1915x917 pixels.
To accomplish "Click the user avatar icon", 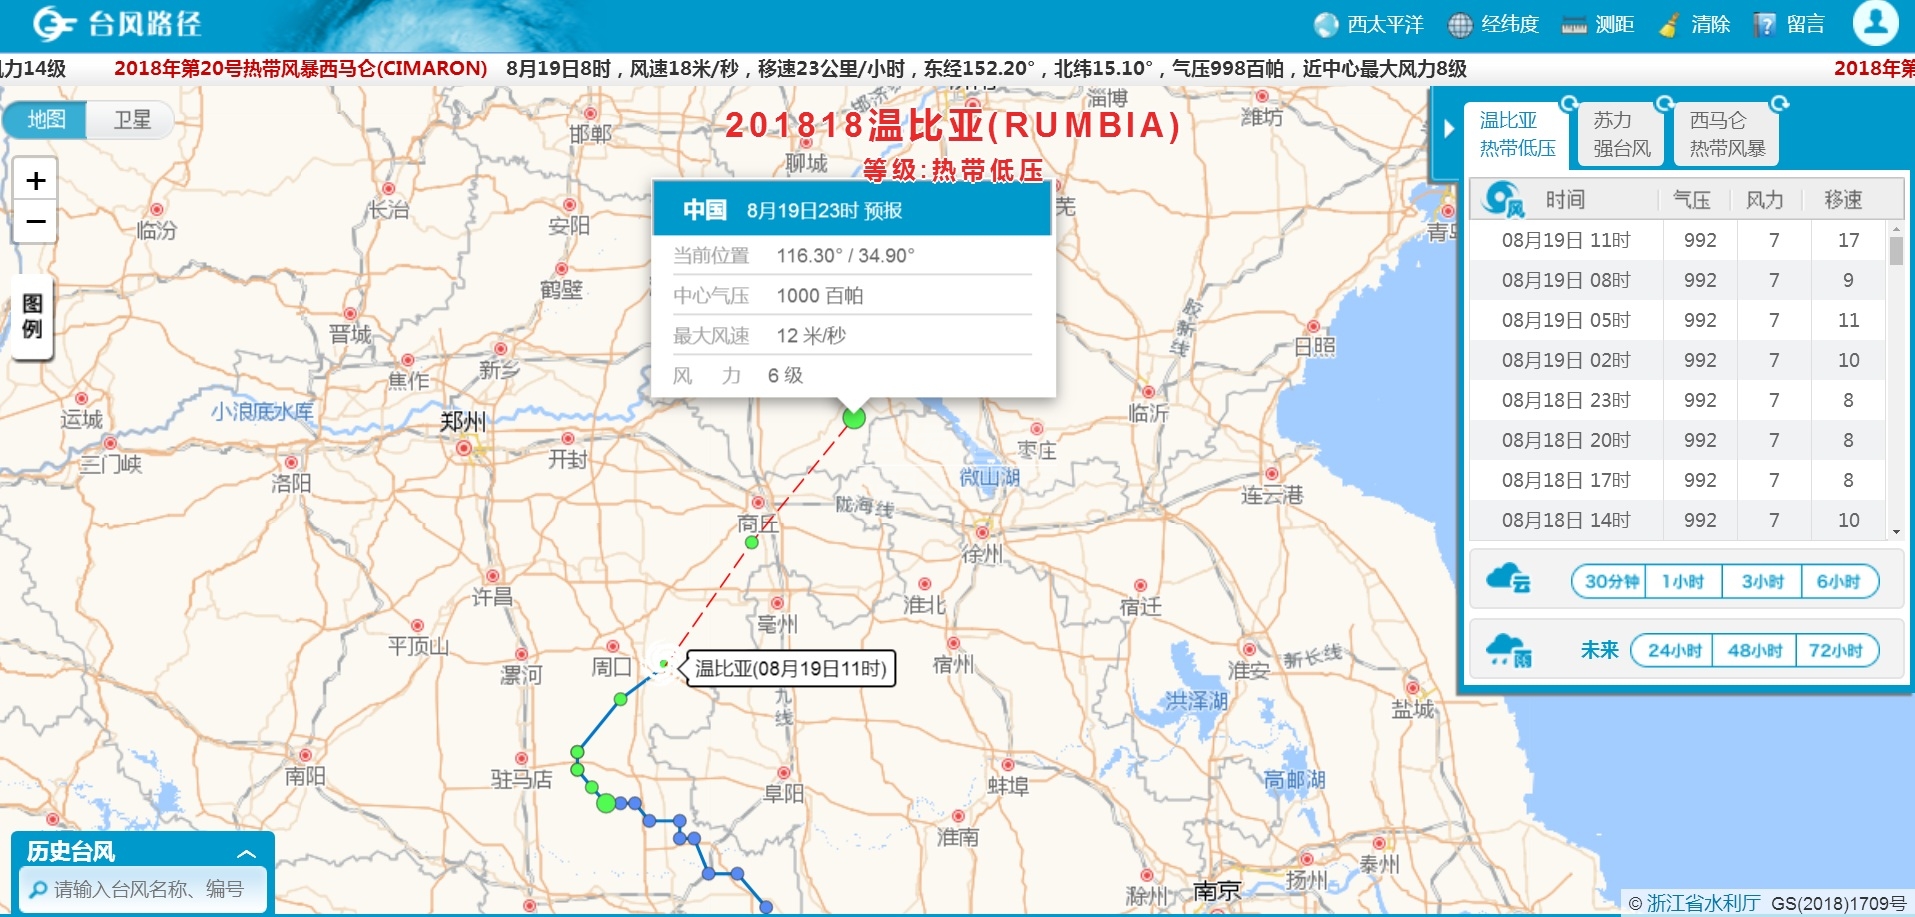I will coord(1877,24).
